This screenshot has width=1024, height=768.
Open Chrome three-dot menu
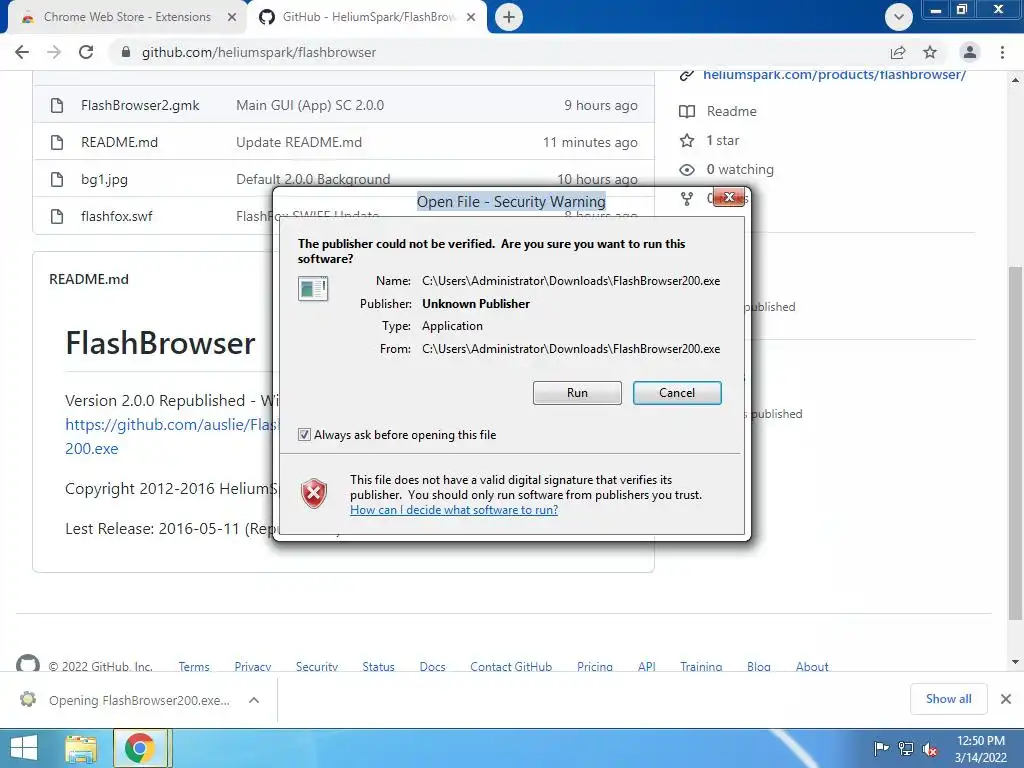coord(1002,52)
